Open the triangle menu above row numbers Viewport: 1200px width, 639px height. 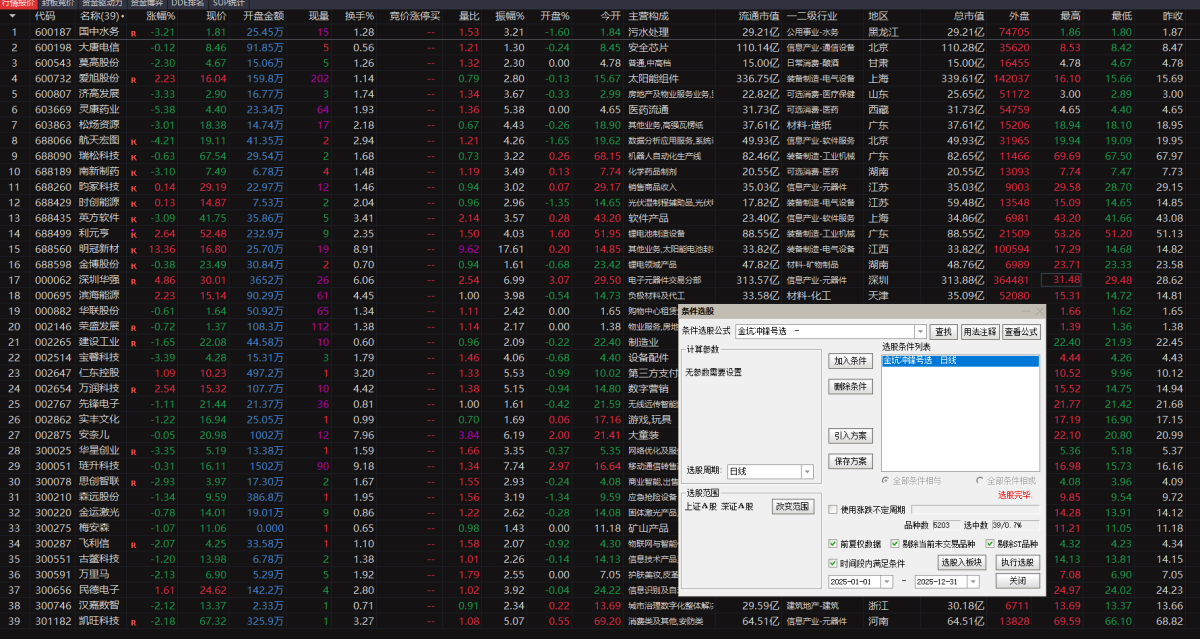[x=12, y=16]
